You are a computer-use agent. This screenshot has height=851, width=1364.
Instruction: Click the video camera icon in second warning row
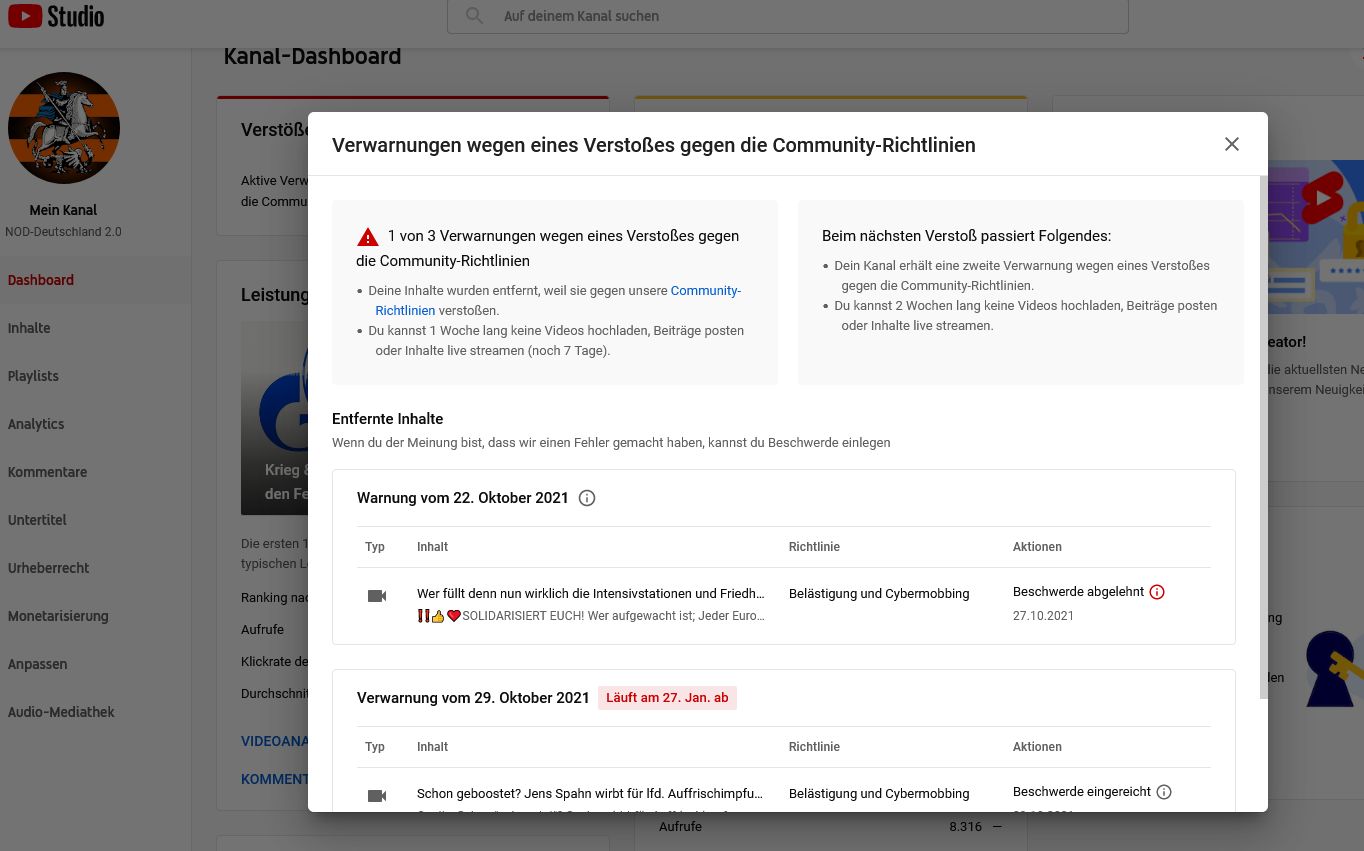[x=377, y=796]
